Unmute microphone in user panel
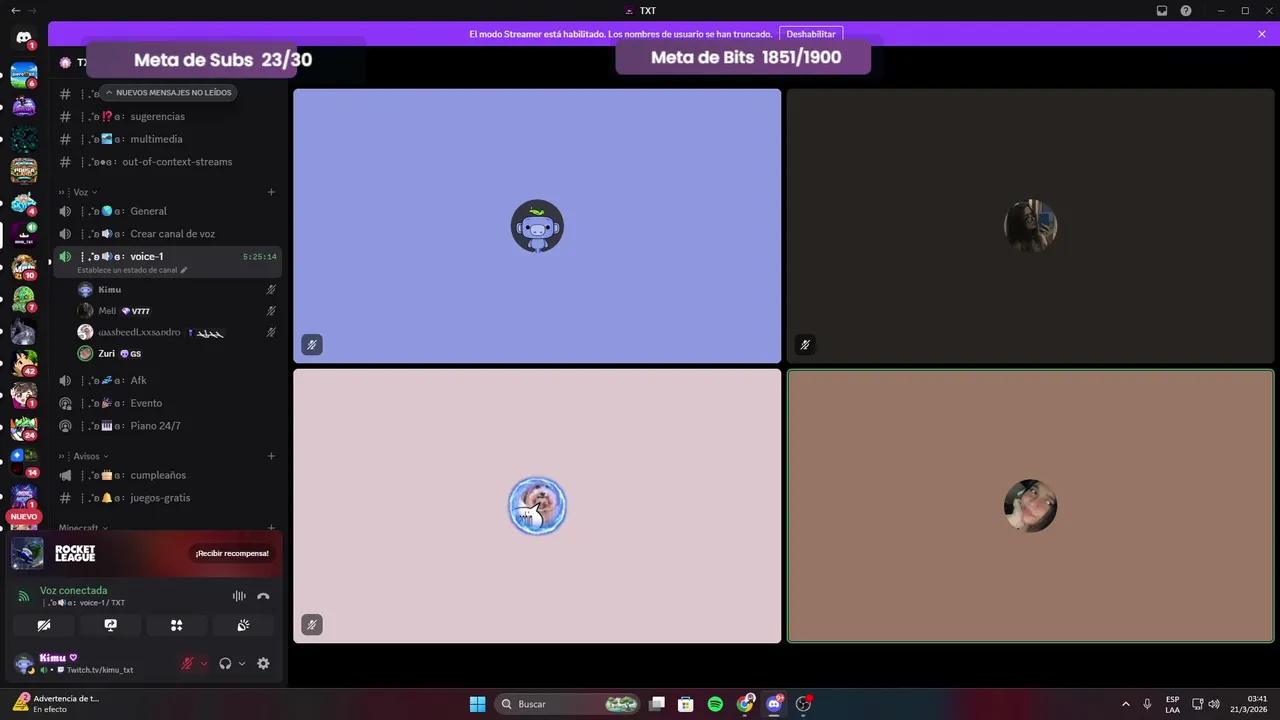 click(x=187, y=663)
